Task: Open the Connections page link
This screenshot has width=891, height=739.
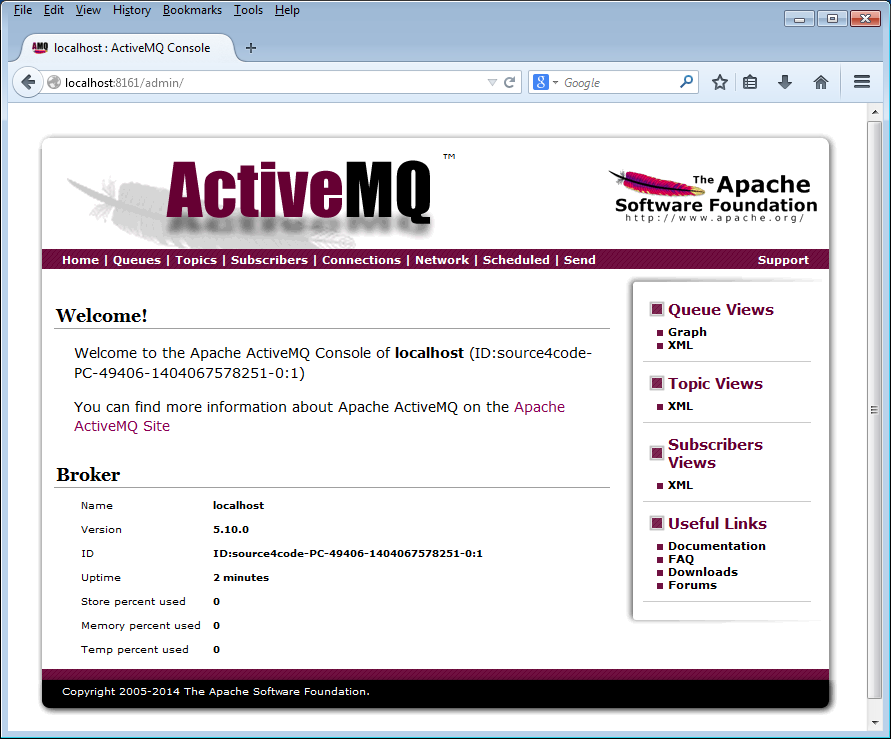Action: 361,260
